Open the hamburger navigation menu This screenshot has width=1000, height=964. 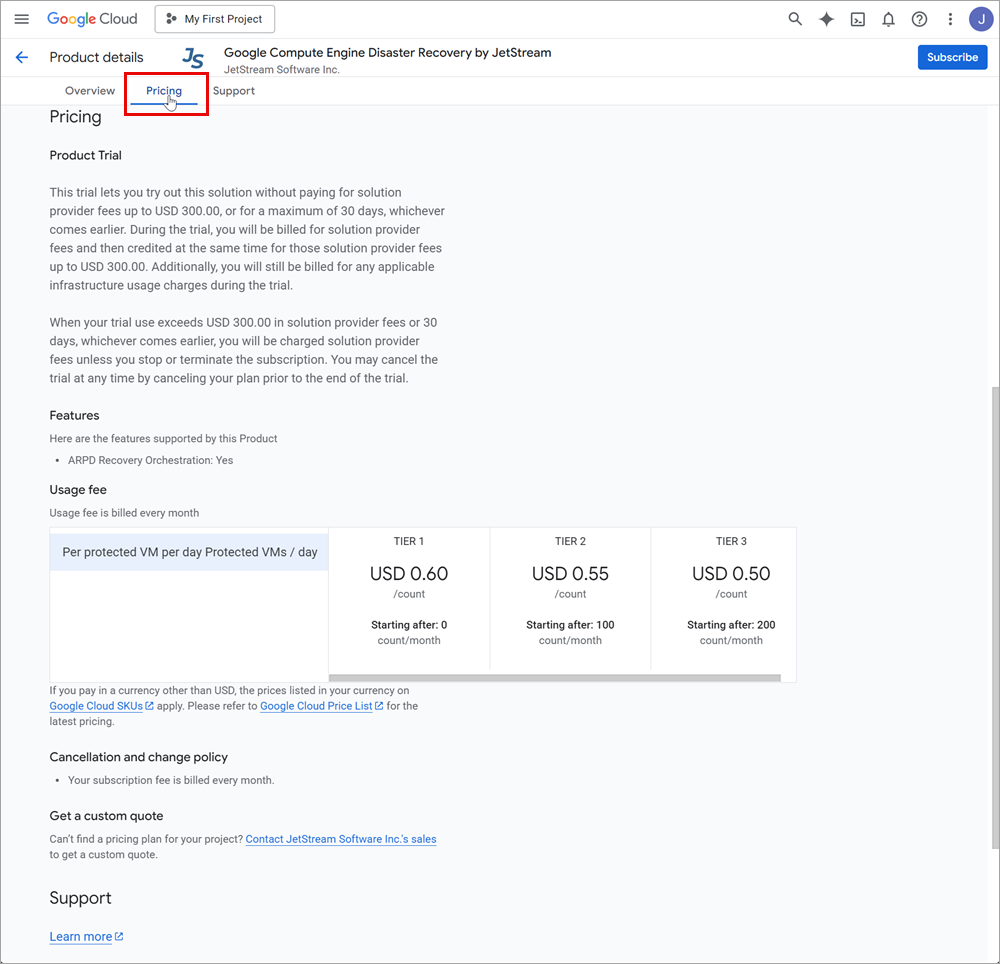[x=22, y=19]
